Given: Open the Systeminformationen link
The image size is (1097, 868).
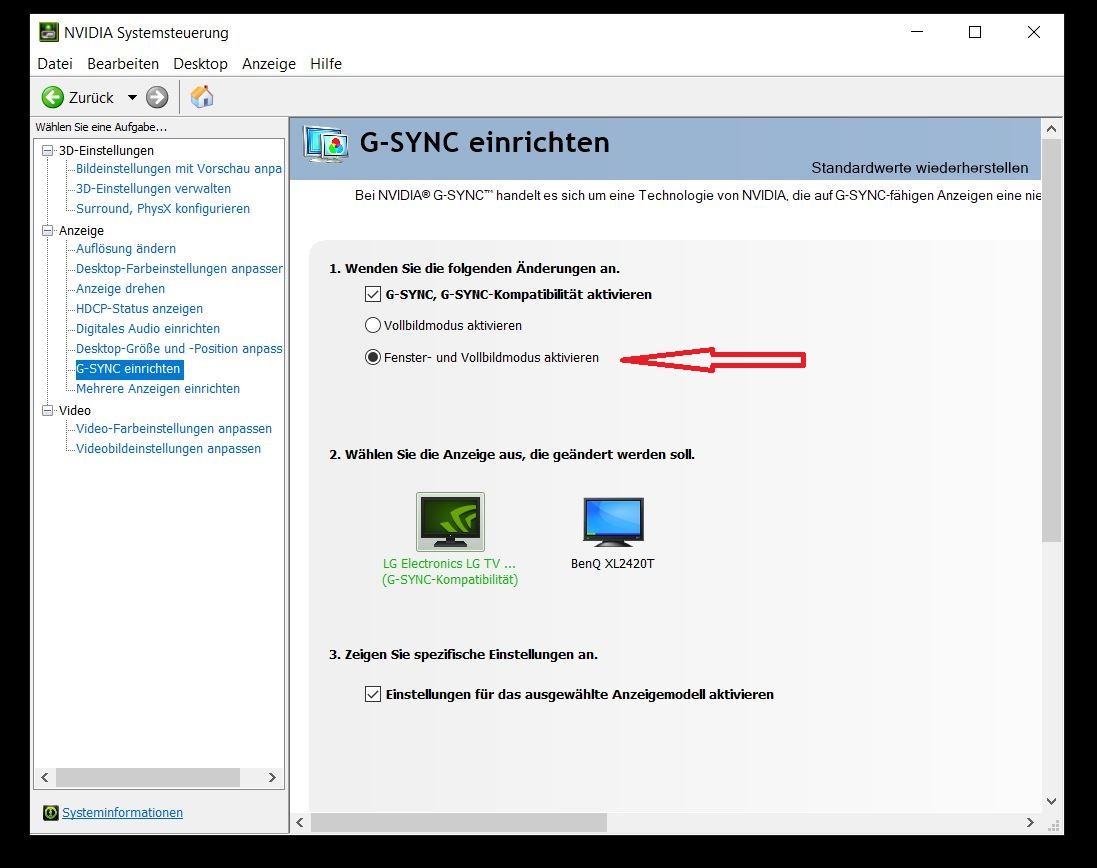Looking at the screenshot, I should click(122, 812).
